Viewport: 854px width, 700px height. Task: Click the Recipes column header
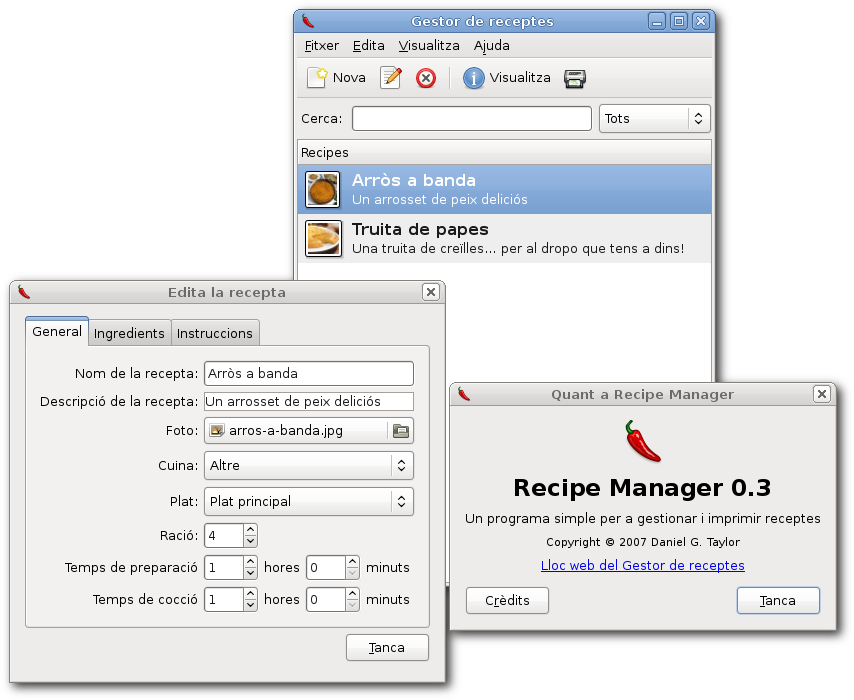504,153
